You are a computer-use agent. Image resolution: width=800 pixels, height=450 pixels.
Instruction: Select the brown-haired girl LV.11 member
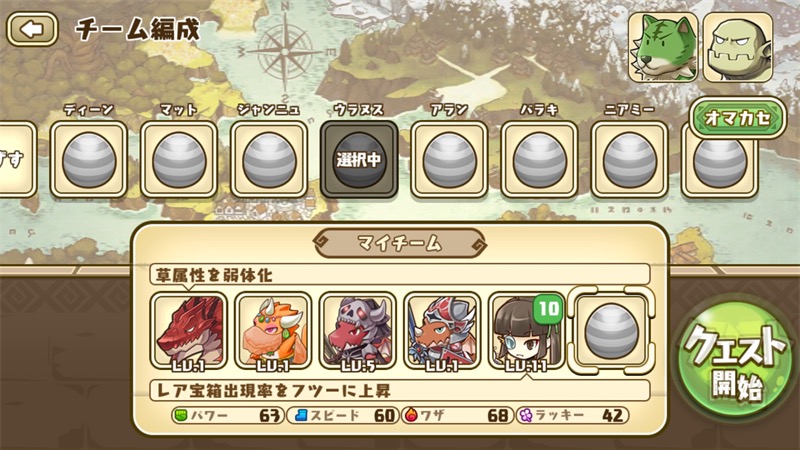click(527, 331)
